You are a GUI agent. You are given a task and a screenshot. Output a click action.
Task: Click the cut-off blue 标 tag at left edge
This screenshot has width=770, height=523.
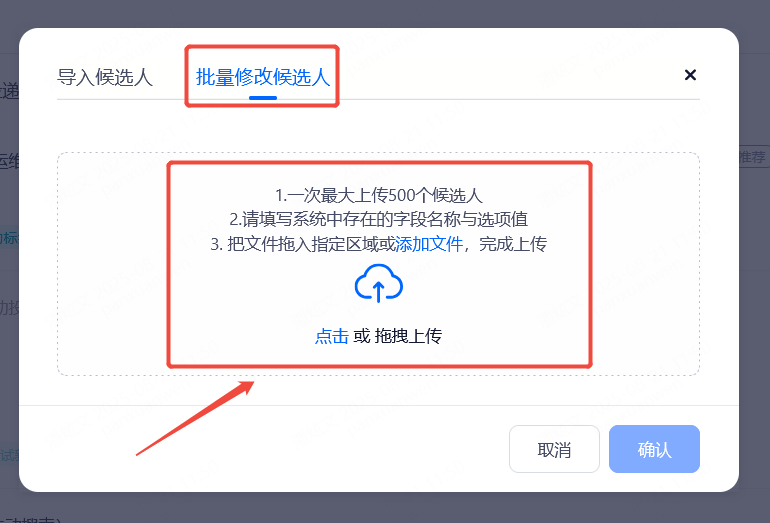(x=9, y=238)
